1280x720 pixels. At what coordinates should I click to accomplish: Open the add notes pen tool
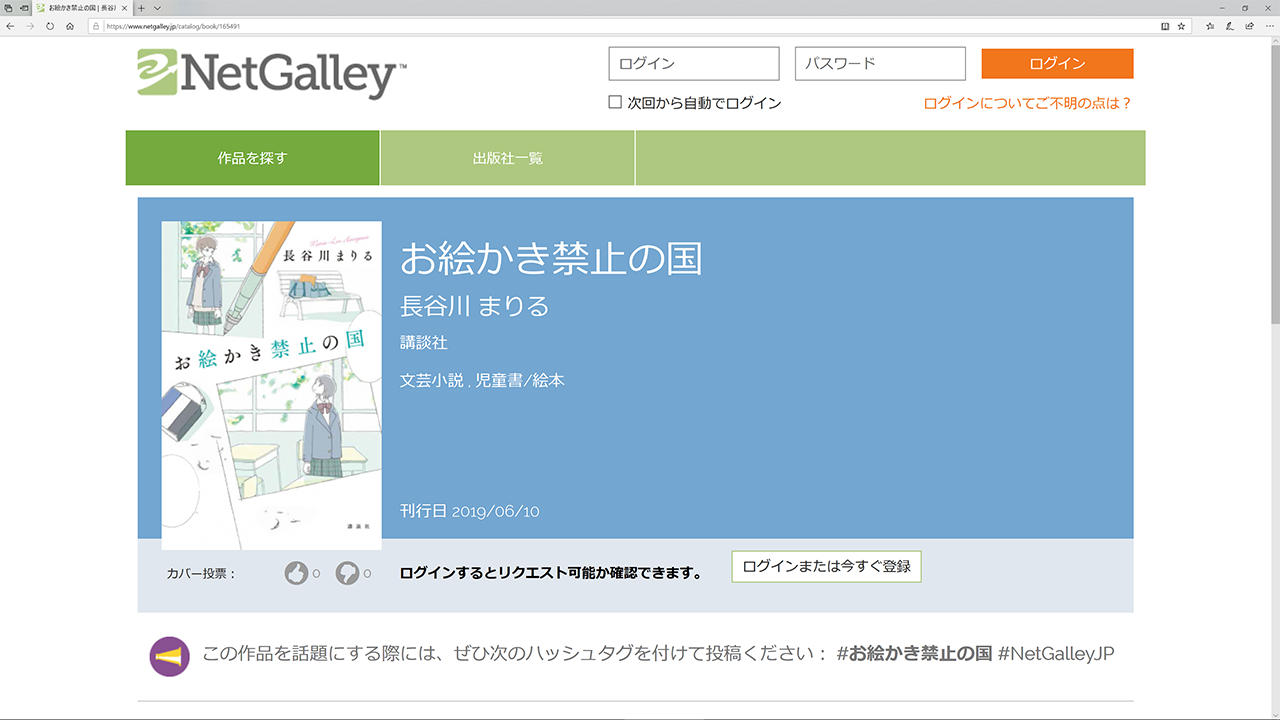pyautogui.click(x=1230, y=26)
